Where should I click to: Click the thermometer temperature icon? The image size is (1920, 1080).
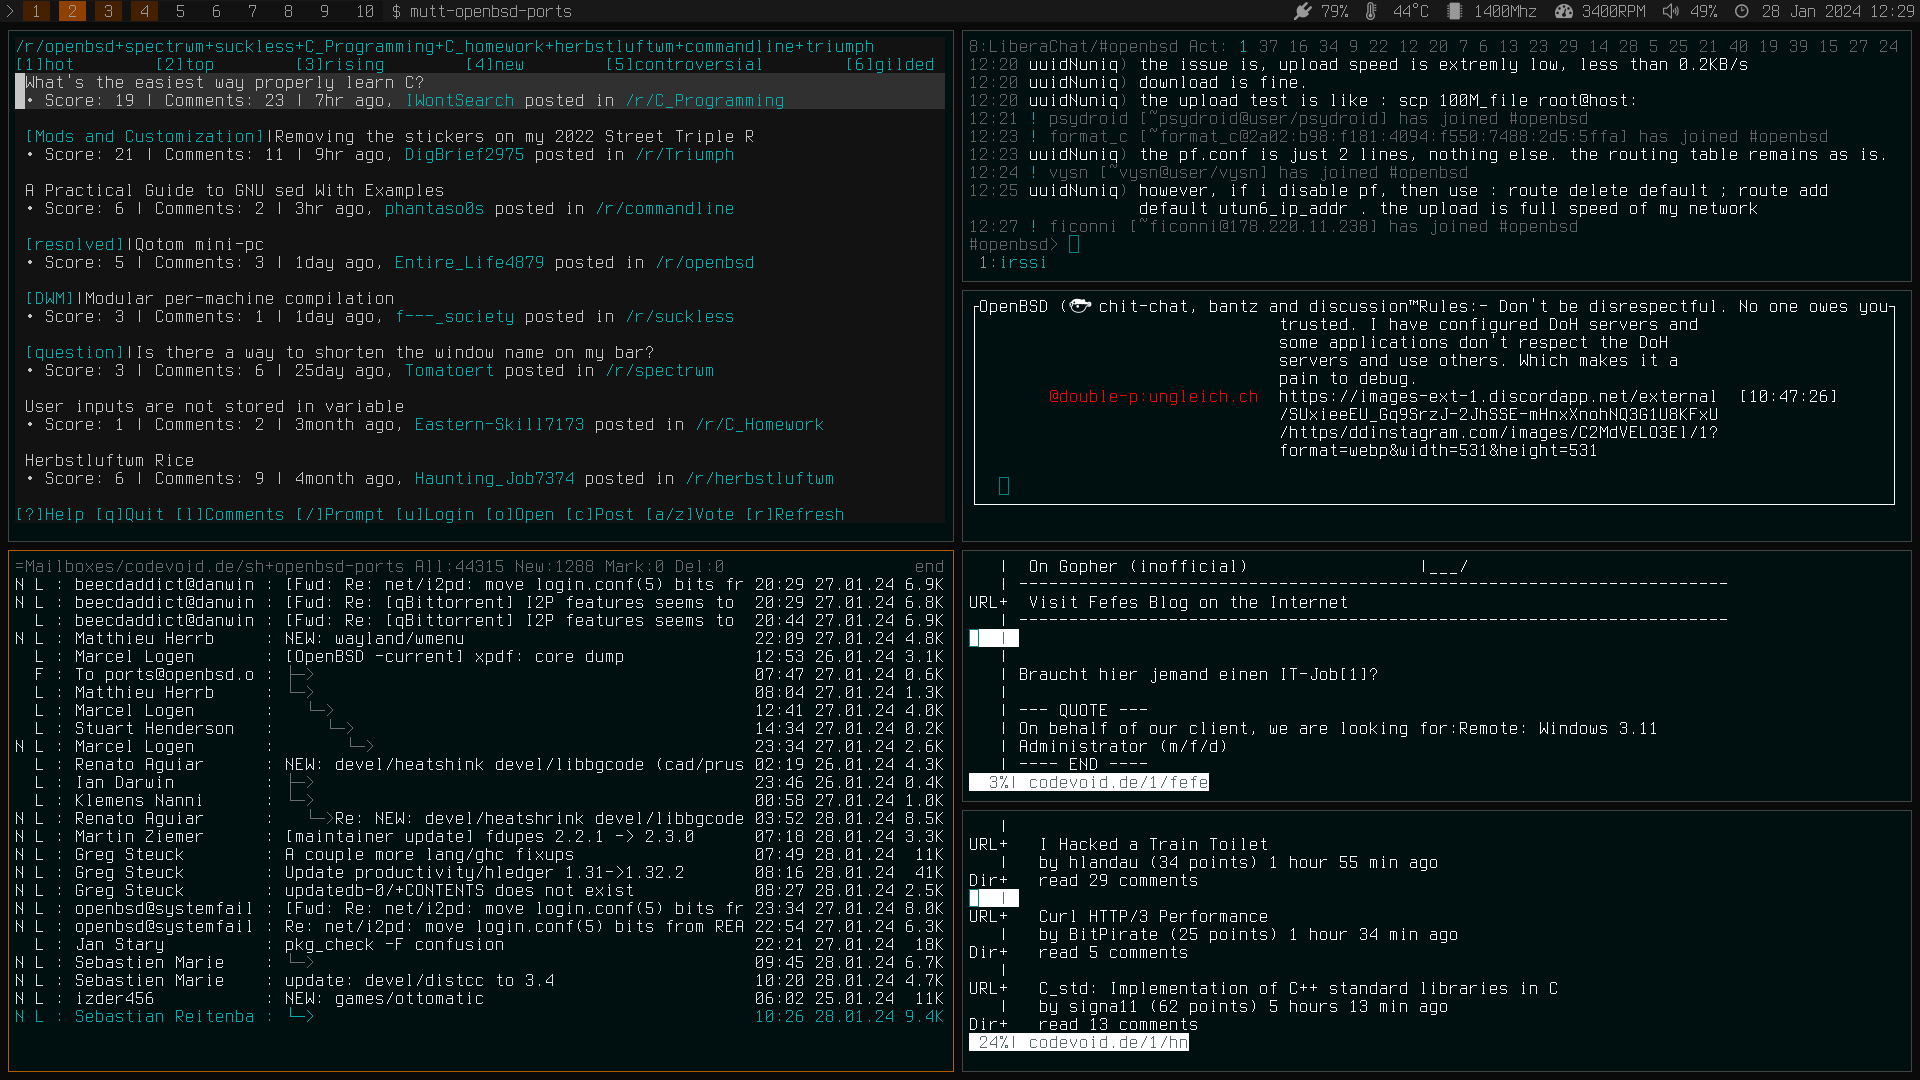(x=1371, y=11)
